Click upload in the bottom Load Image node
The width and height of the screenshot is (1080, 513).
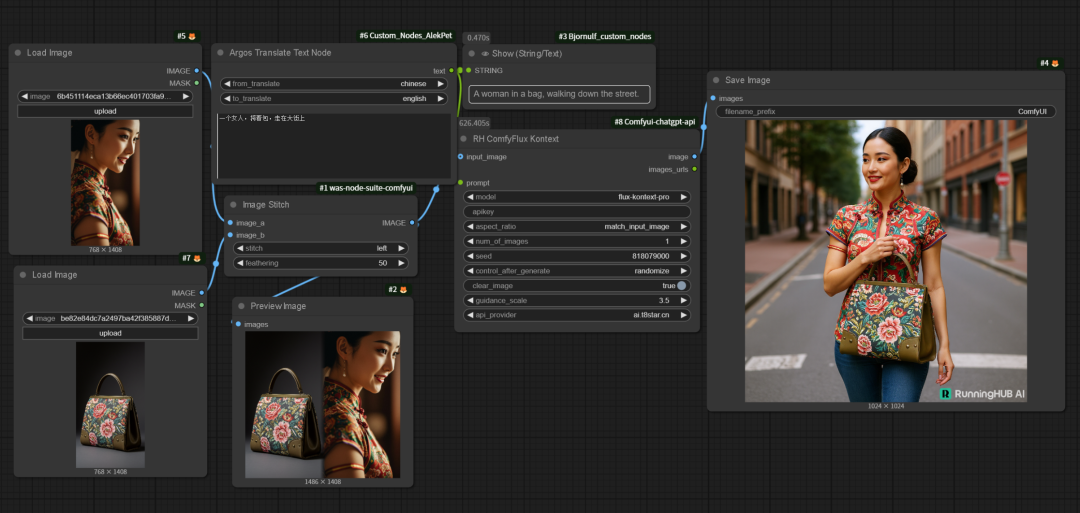coord(110,333)
